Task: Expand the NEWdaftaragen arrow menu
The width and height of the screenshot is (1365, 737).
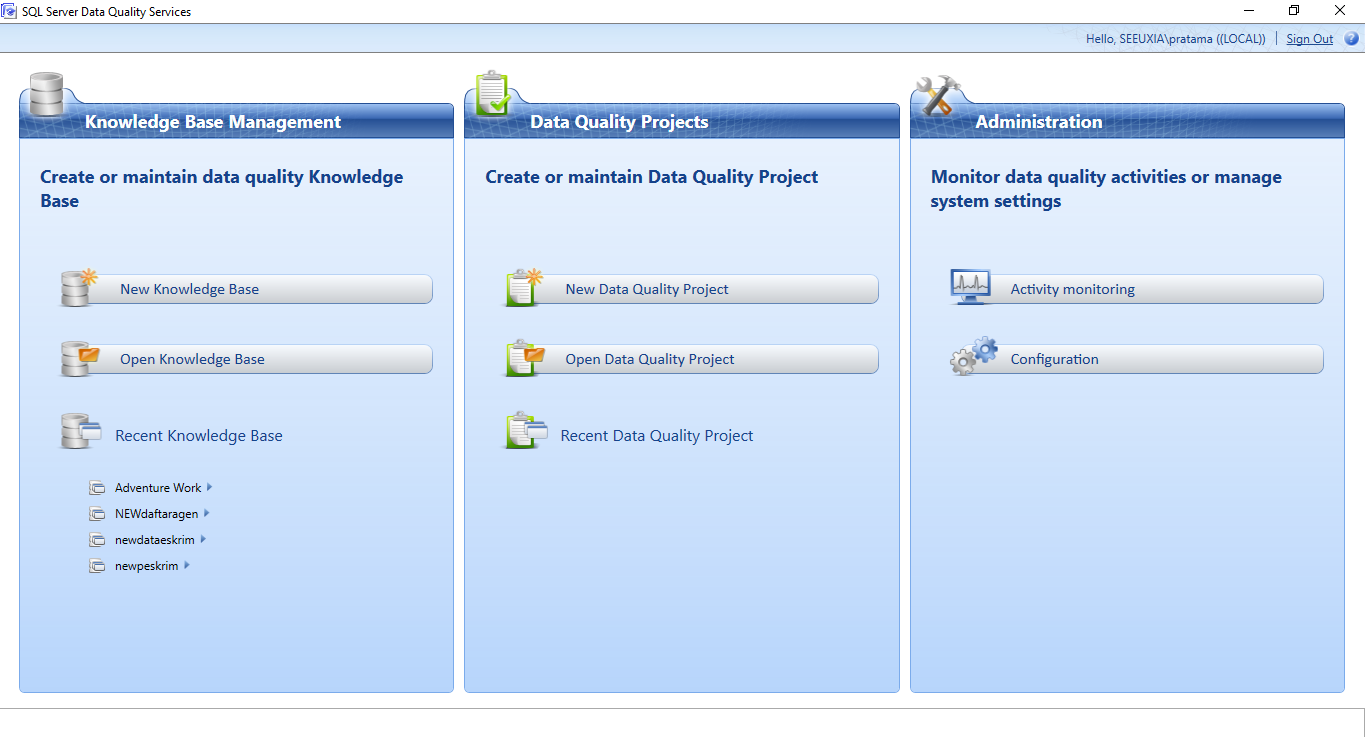Action: click(207, 514)
